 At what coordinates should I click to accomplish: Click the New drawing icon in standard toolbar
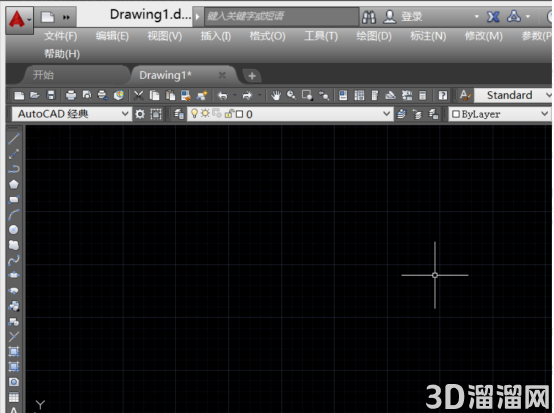click(x=19, y=95)
